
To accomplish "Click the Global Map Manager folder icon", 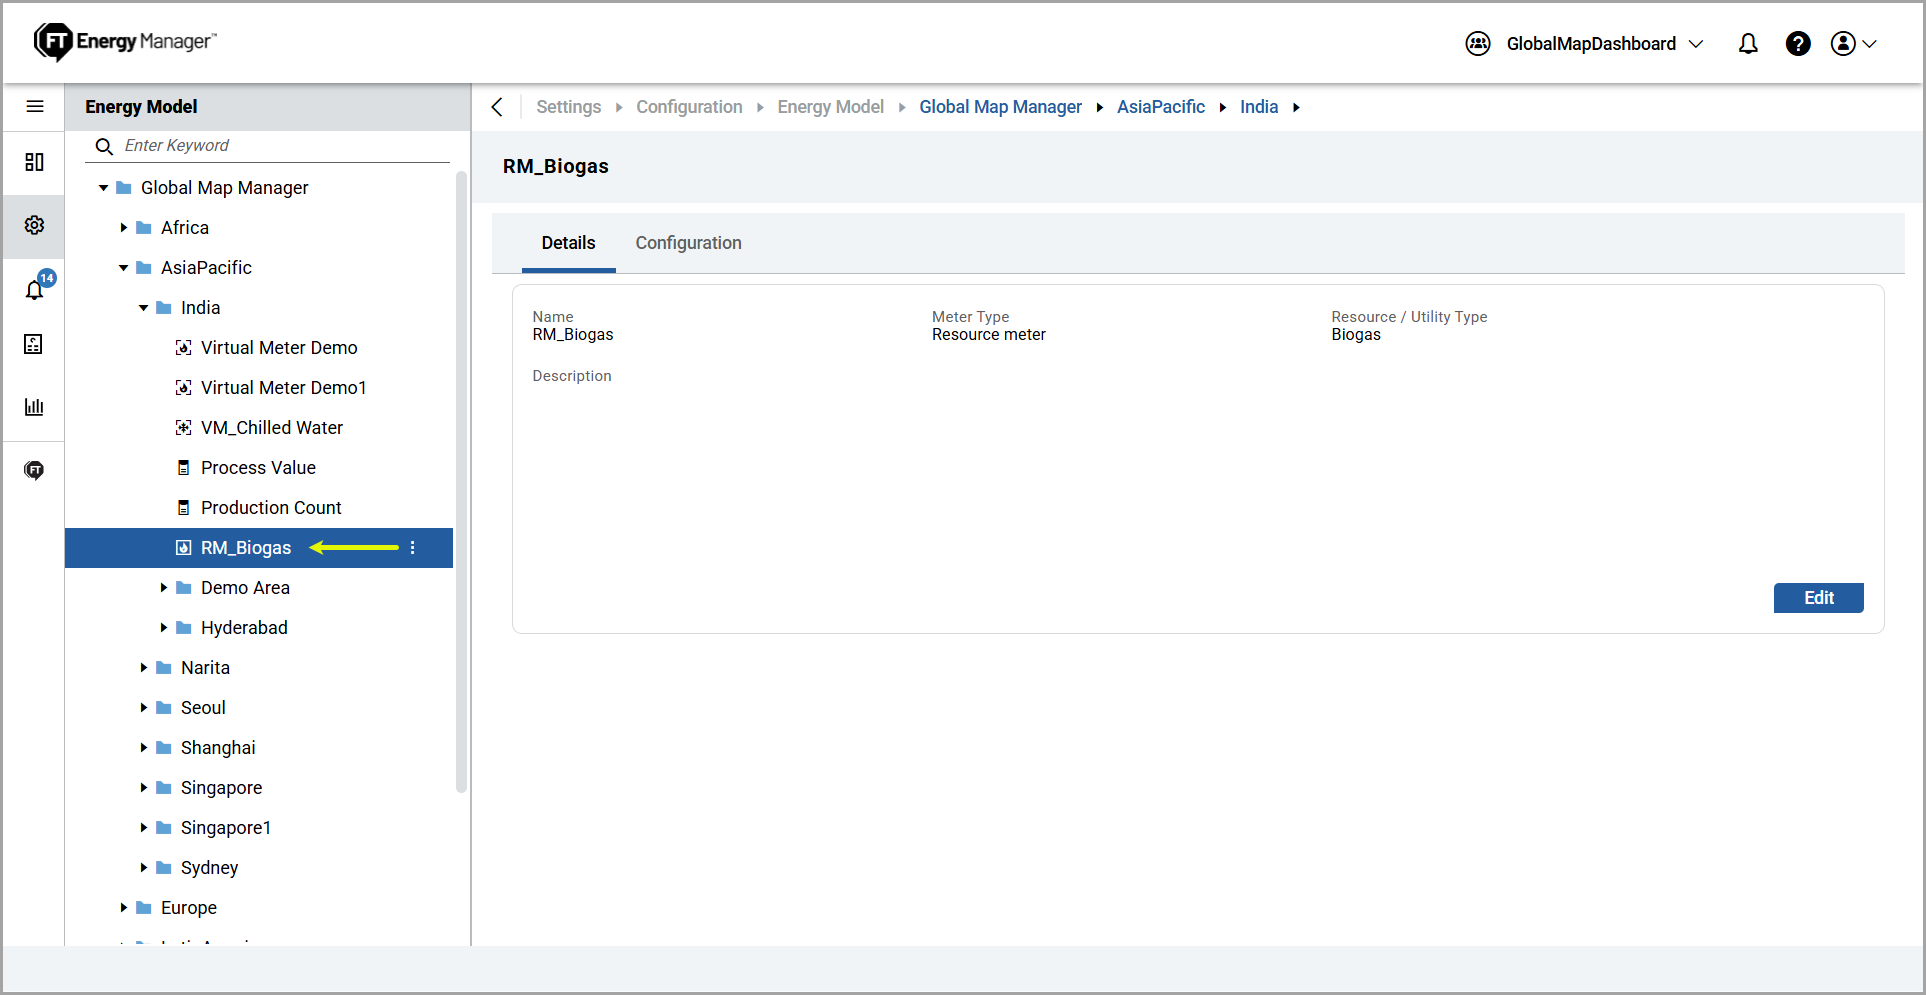I will click(x=124, y=188).
